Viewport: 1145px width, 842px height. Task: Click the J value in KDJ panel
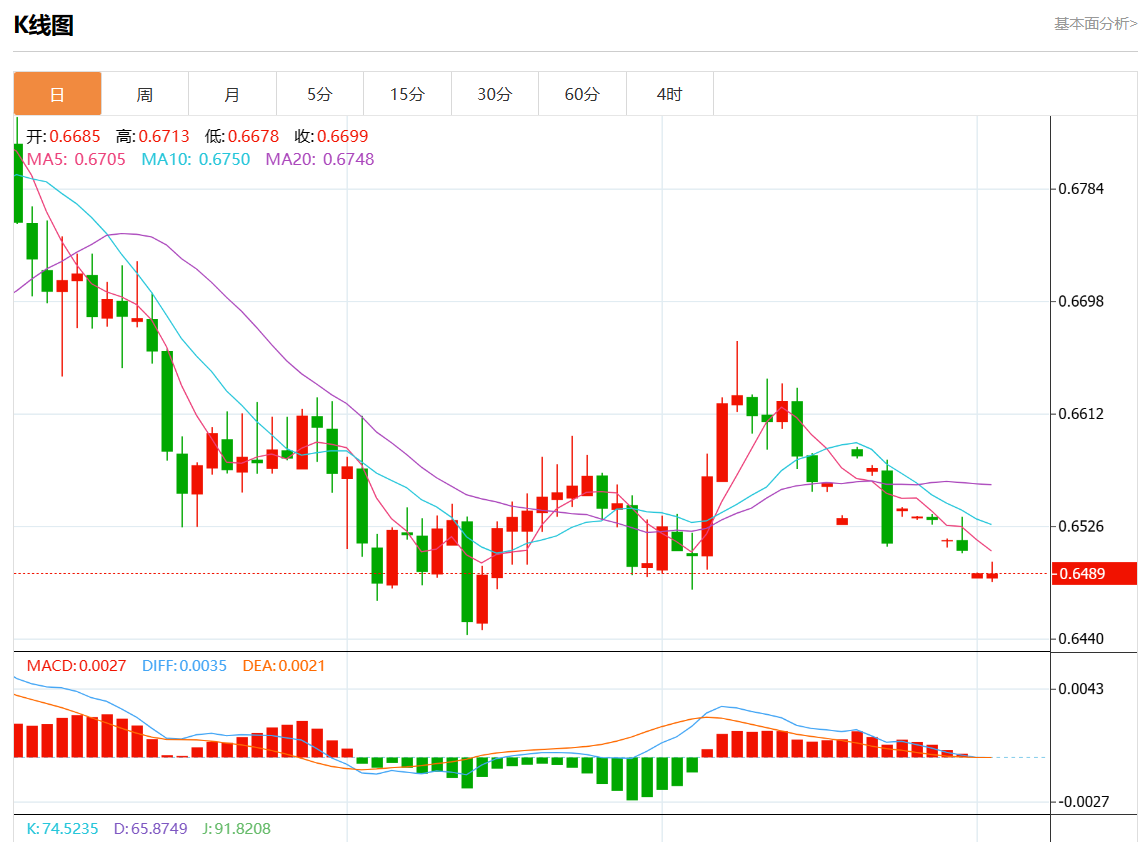[234, 828]
